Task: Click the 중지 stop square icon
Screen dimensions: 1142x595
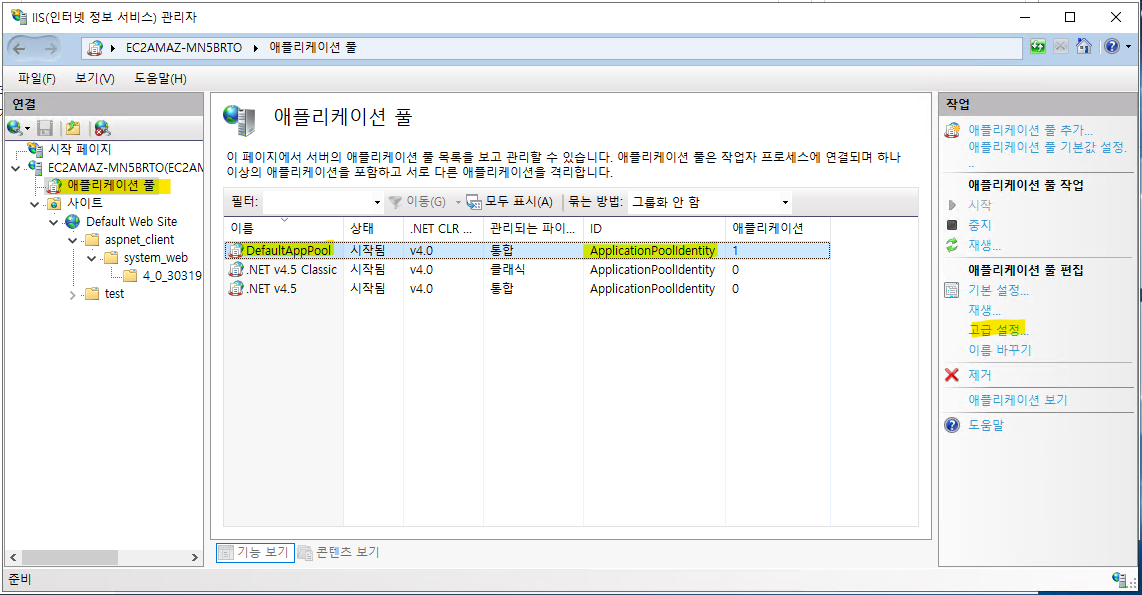Action: (952, 225)
